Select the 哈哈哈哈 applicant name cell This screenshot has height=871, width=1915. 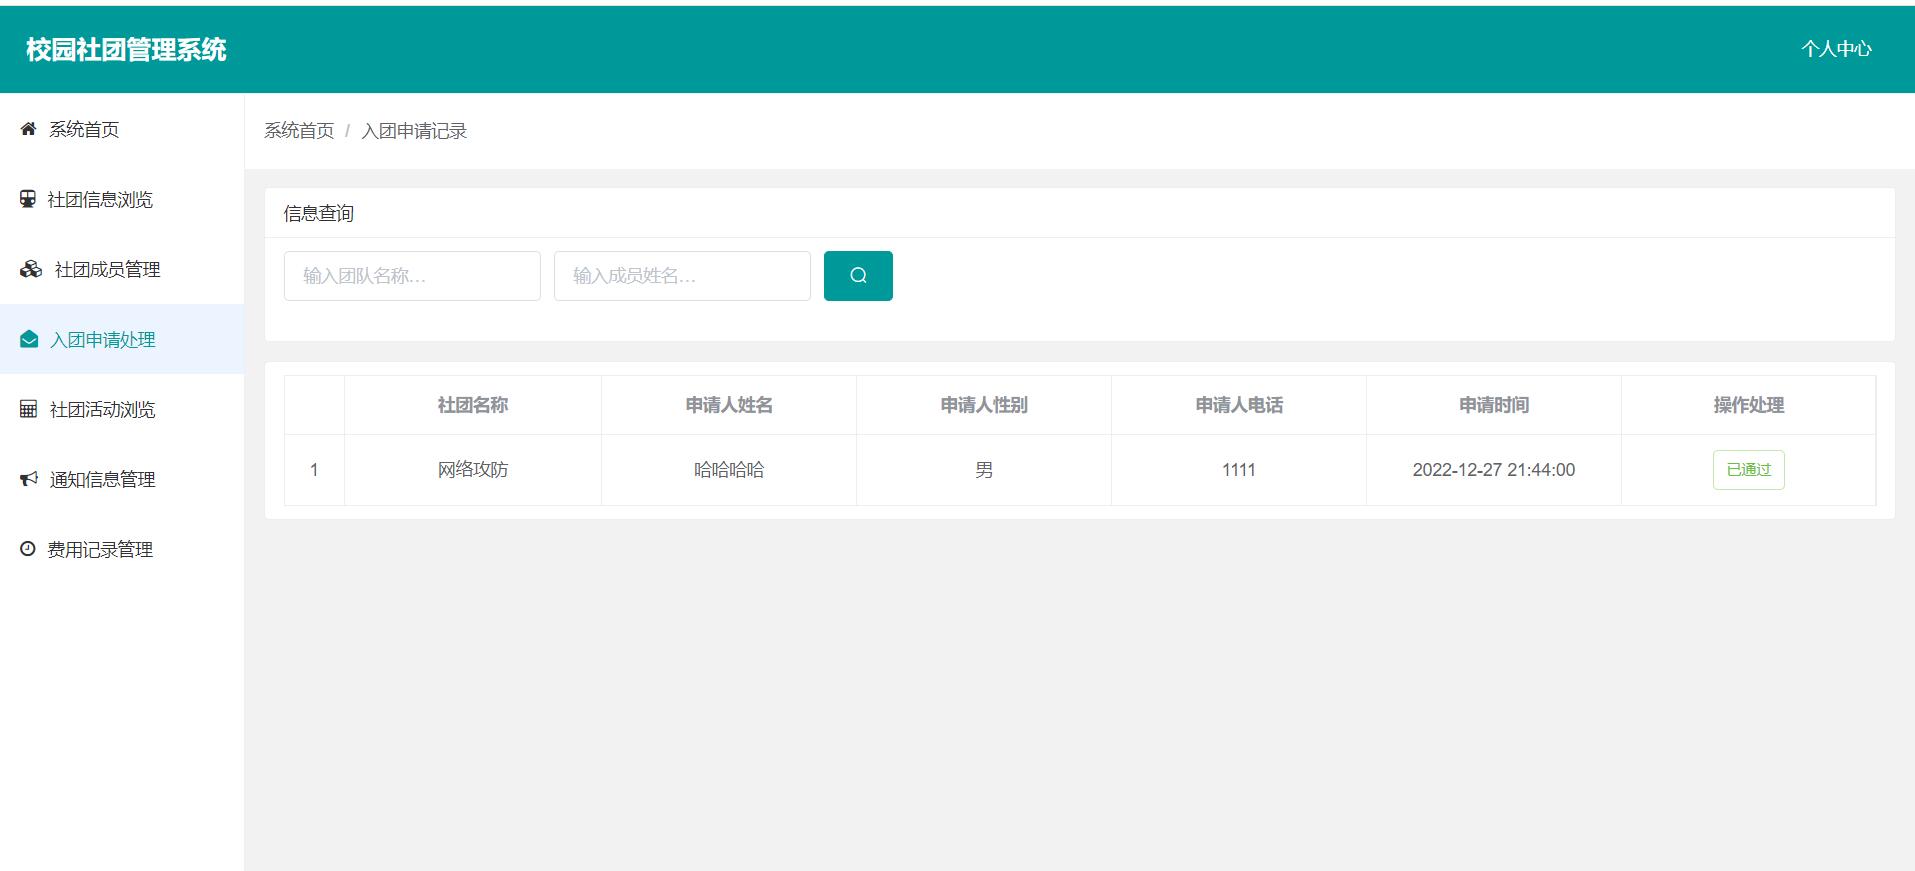point(729,470)
